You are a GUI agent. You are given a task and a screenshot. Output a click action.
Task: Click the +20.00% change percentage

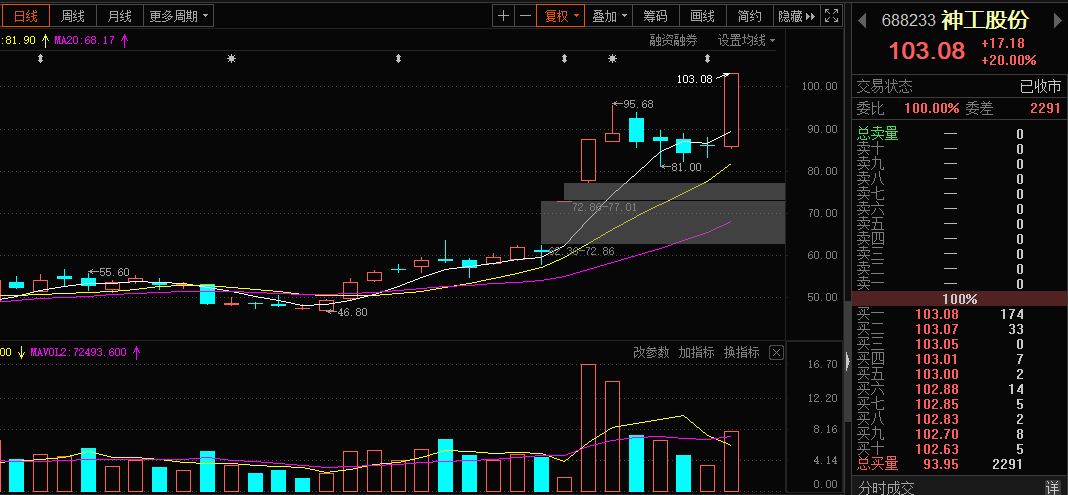1009,61
